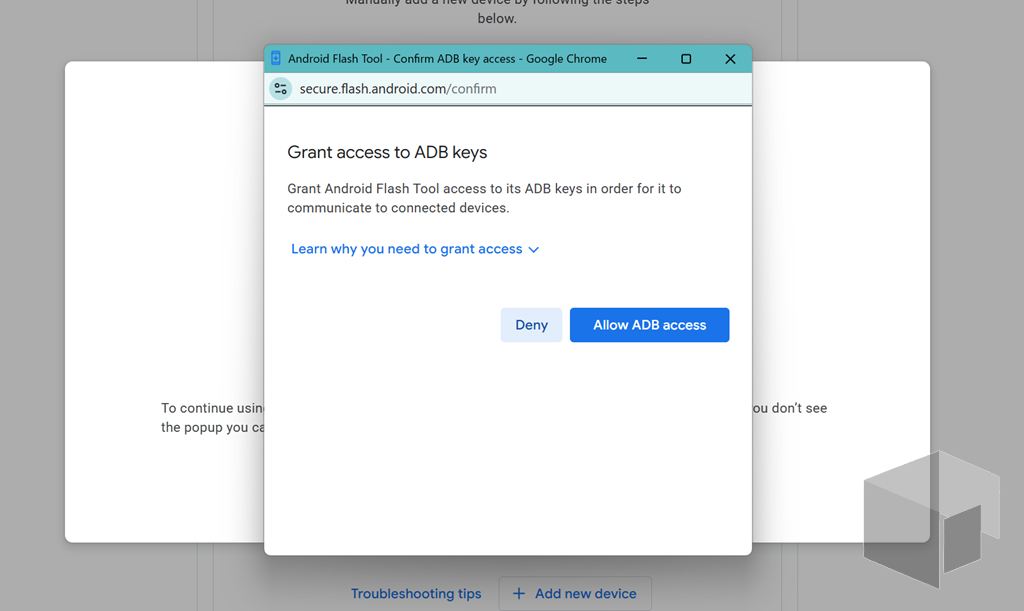The image size is (1024, 611).
Task: Expand Learn why you need to grant access
Action: pos(415,249)
